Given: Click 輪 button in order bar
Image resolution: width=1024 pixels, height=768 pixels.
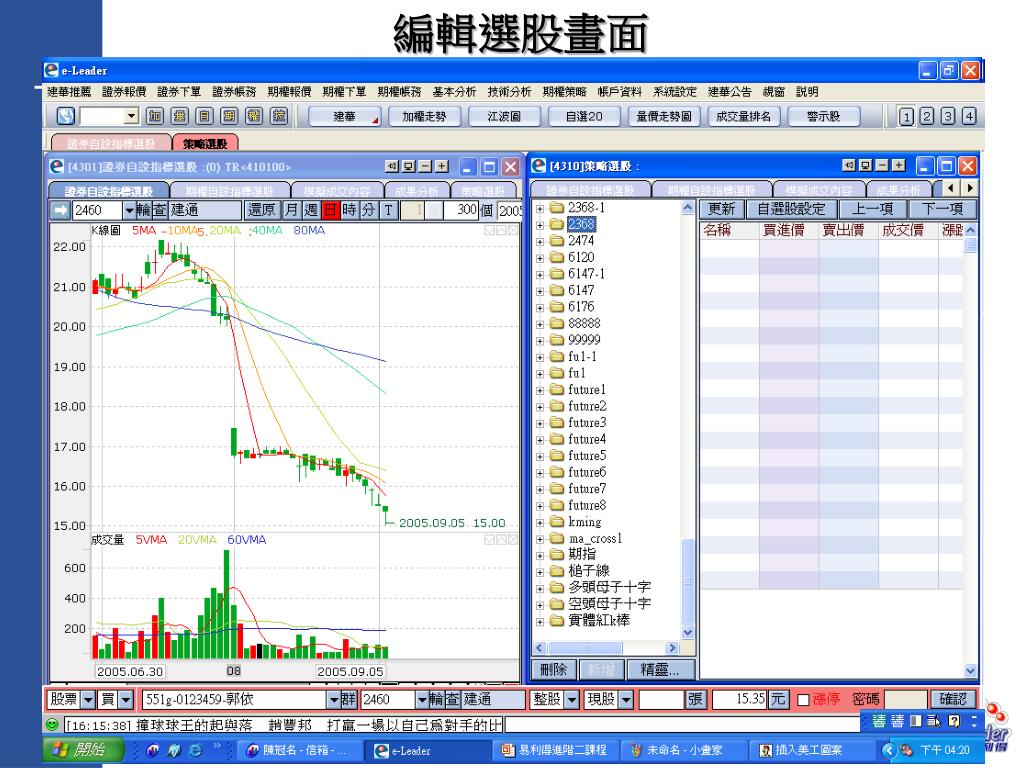Looking at the screenshot, I should [436, 699].
